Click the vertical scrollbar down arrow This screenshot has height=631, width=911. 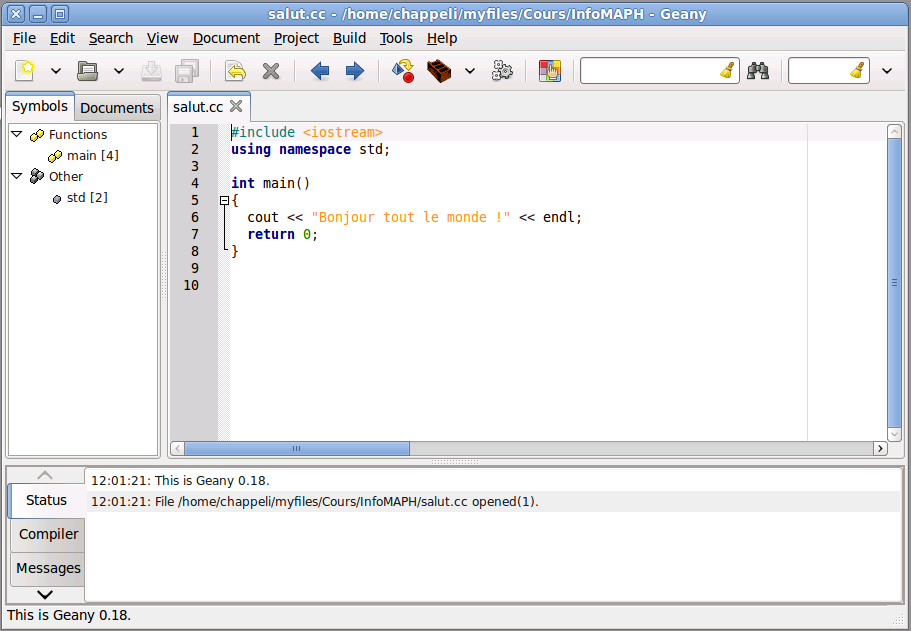point(895,434)
